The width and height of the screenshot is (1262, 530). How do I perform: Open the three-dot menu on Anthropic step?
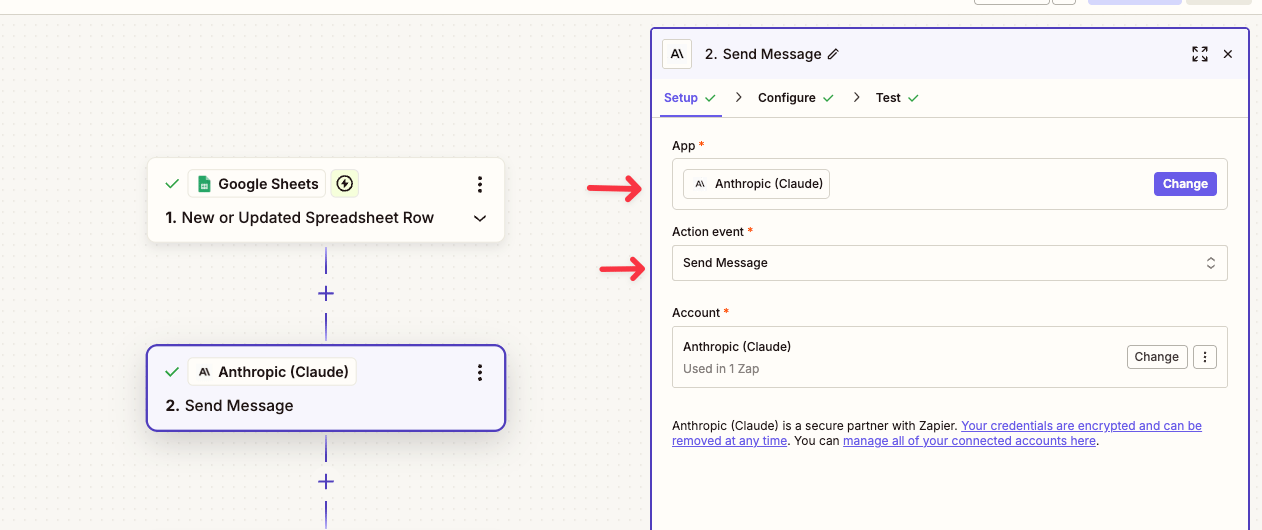tap(480, 372)
